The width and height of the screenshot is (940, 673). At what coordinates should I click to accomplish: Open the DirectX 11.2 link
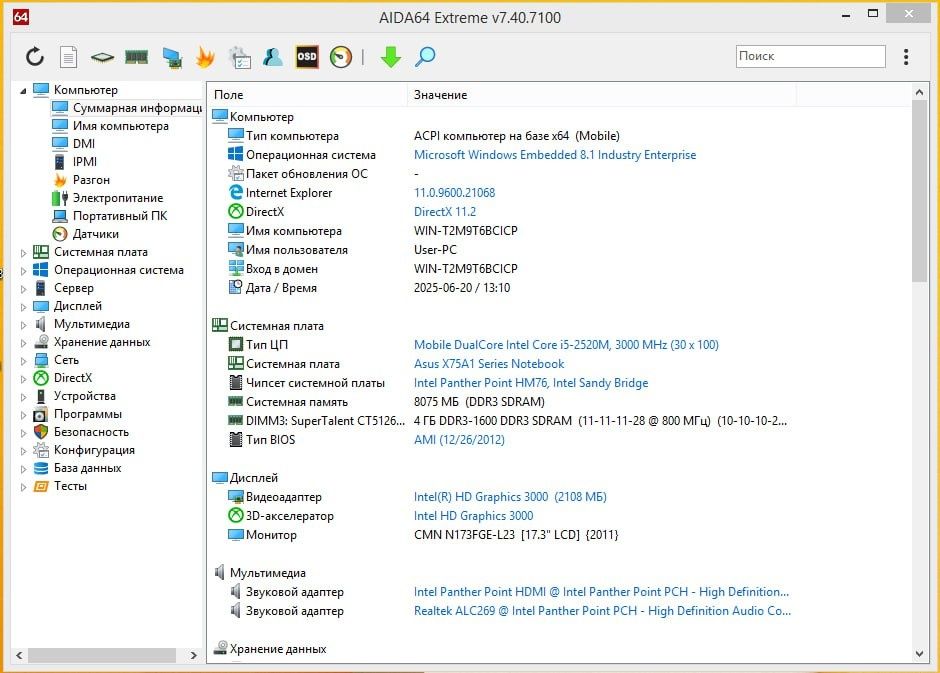click(445, 212)
